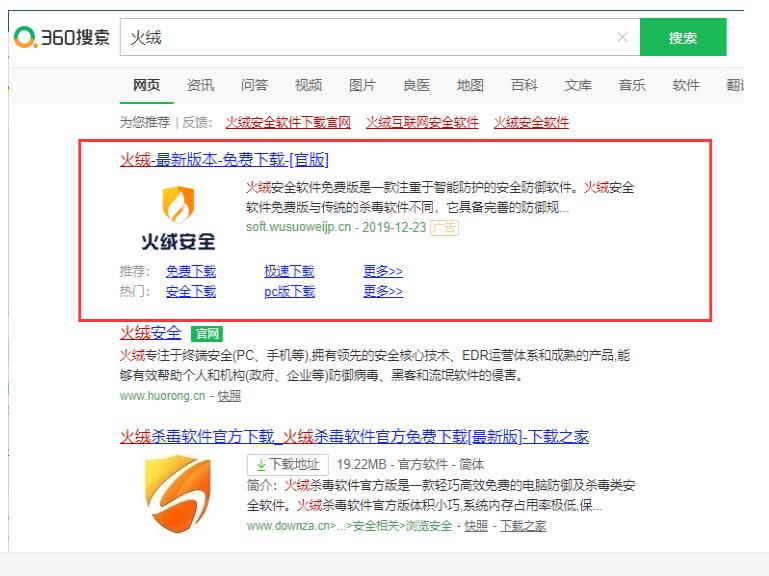The width and height of the screenshot is (769, 576).
Task: Open 快照 for www.huorong.cn
Action: click(x=229, y=396)
